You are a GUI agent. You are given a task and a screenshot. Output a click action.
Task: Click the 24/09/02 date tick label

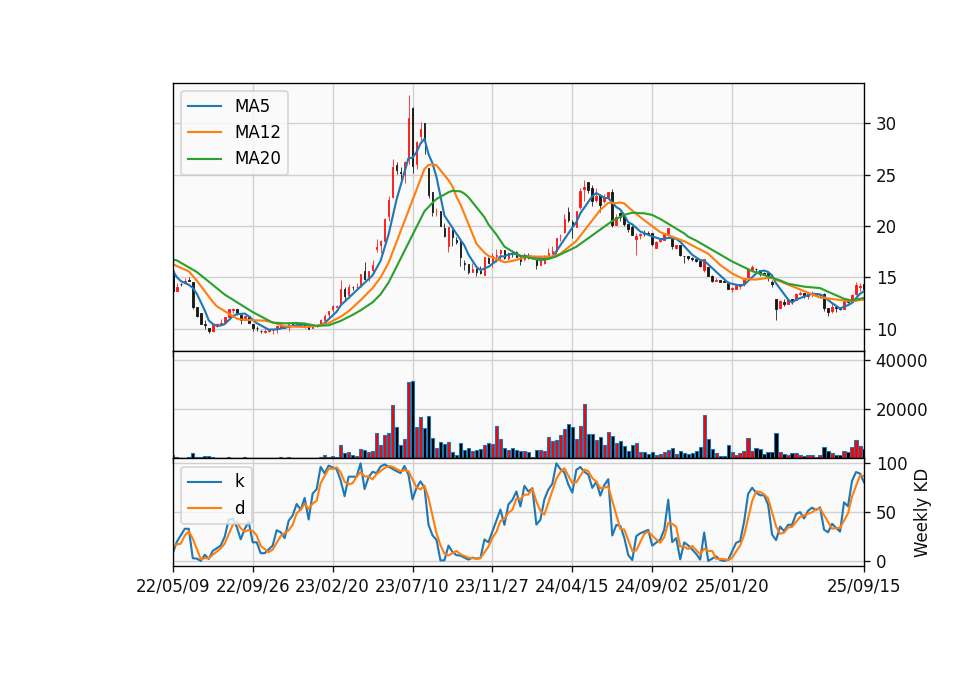click(651, 586)
